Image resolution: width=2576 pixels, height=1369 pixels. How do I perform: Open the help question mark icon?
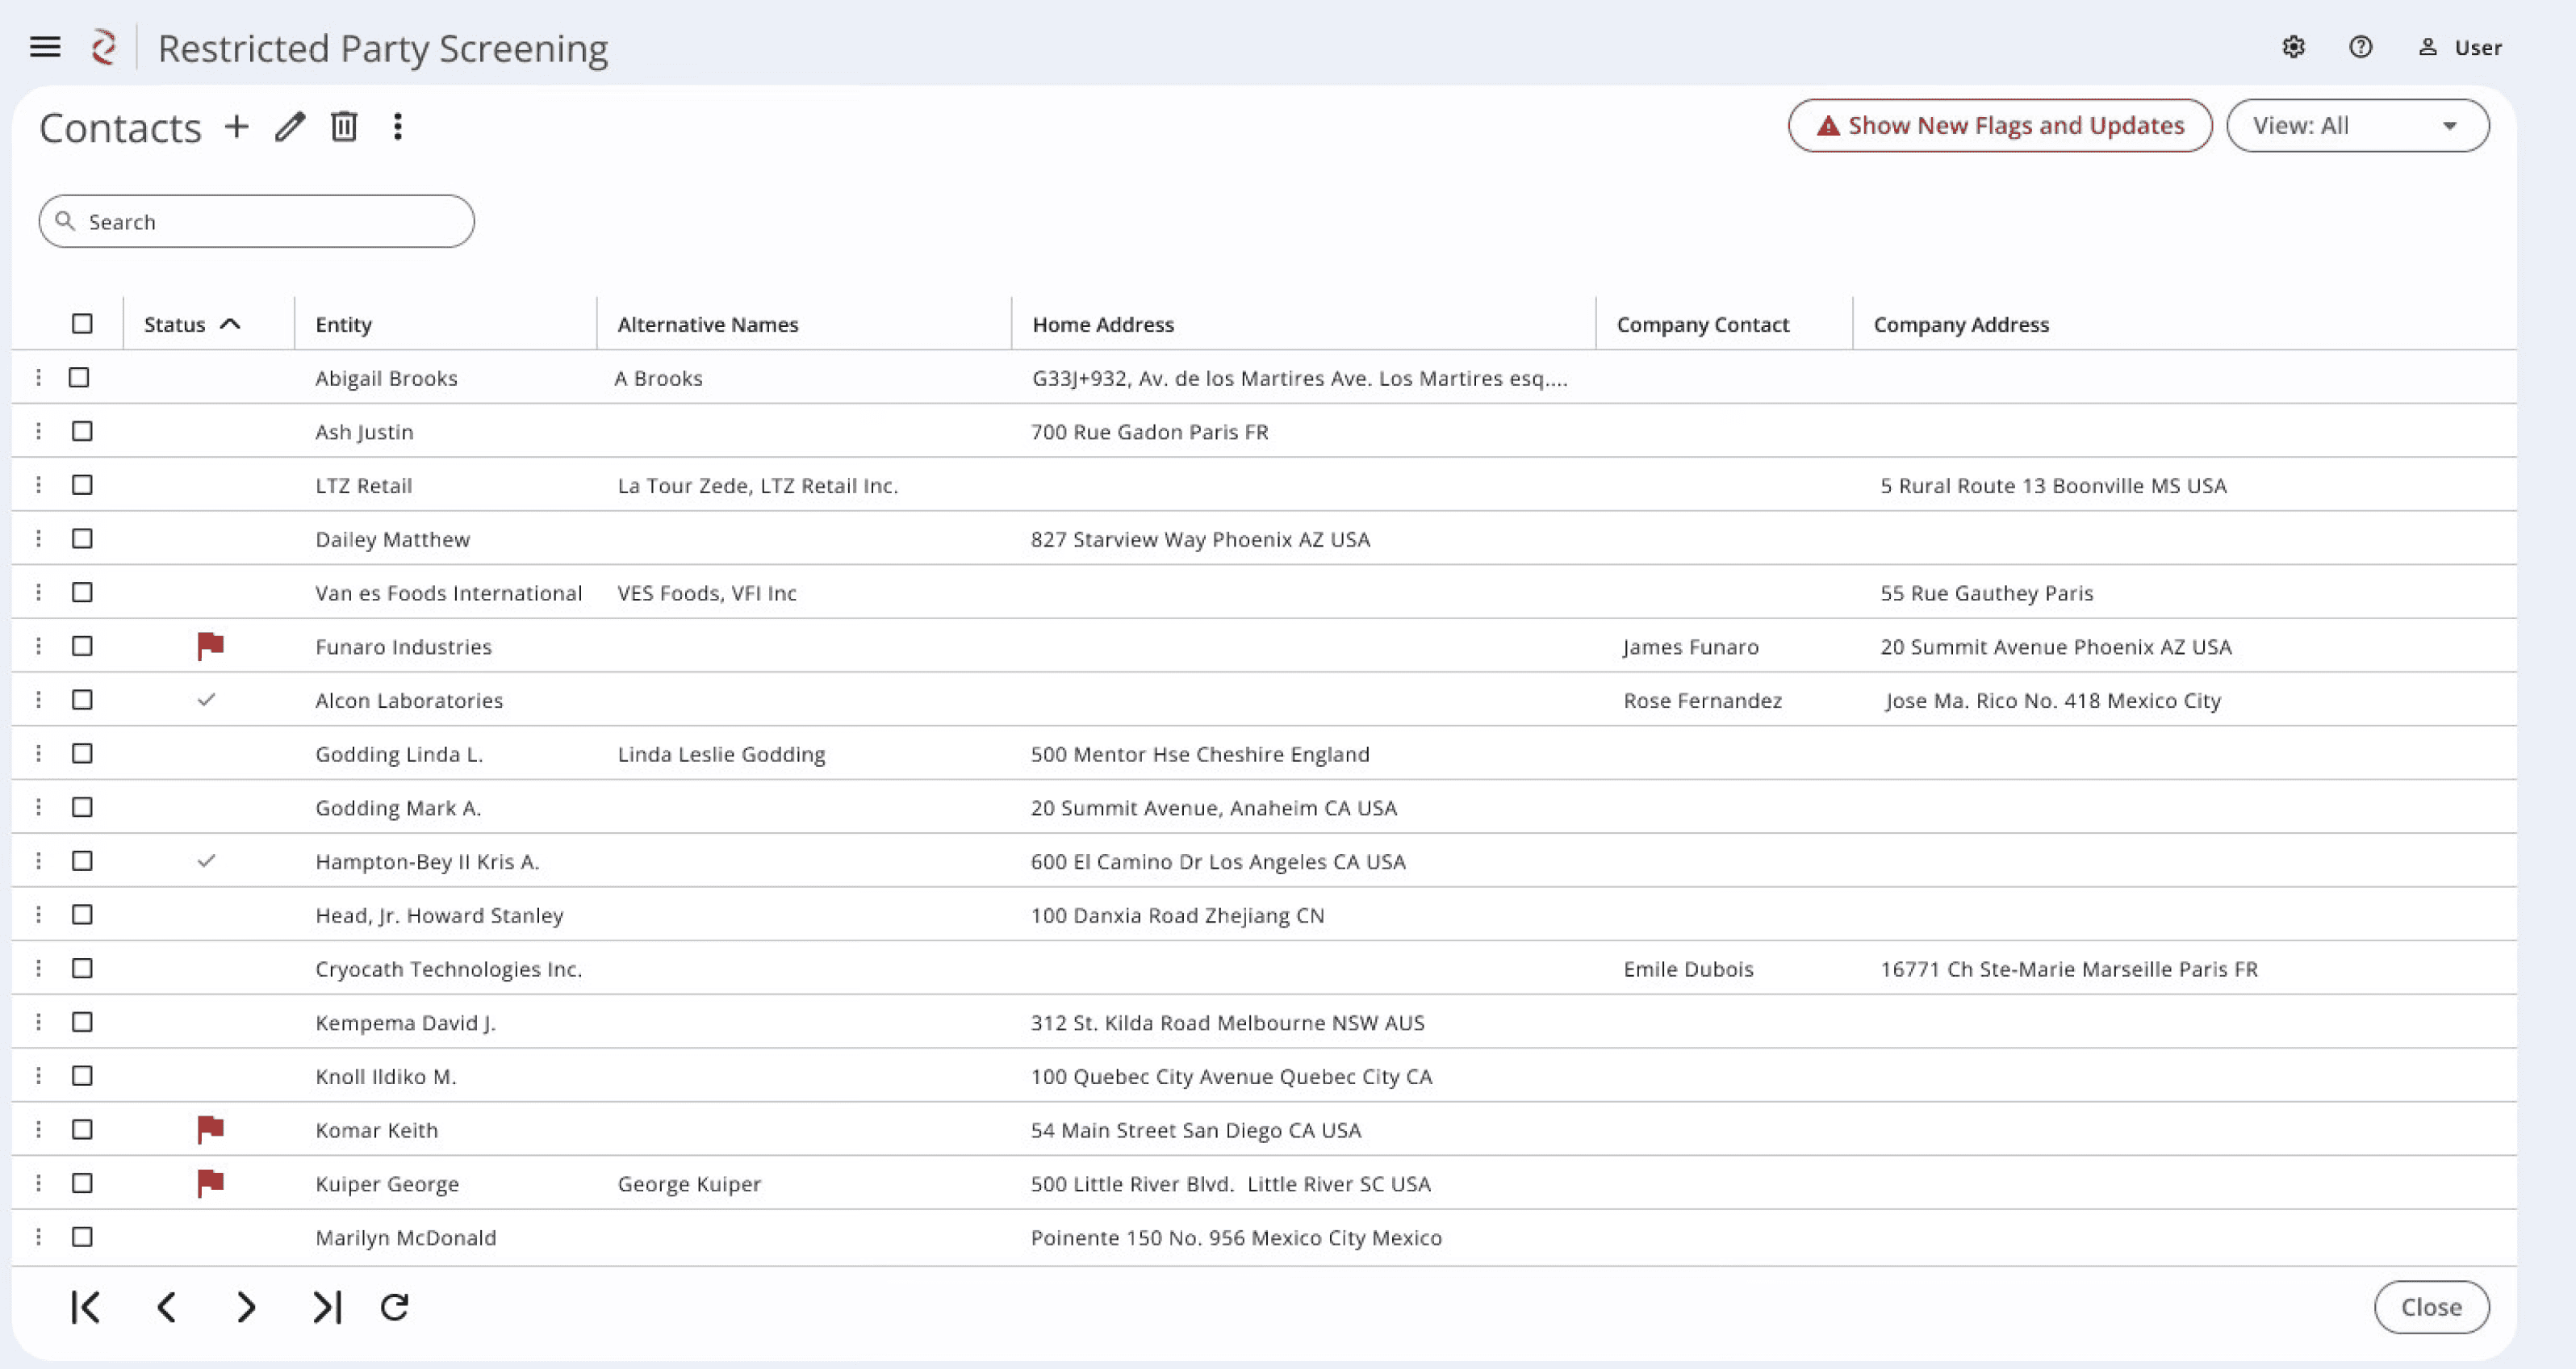(2360, 47)
